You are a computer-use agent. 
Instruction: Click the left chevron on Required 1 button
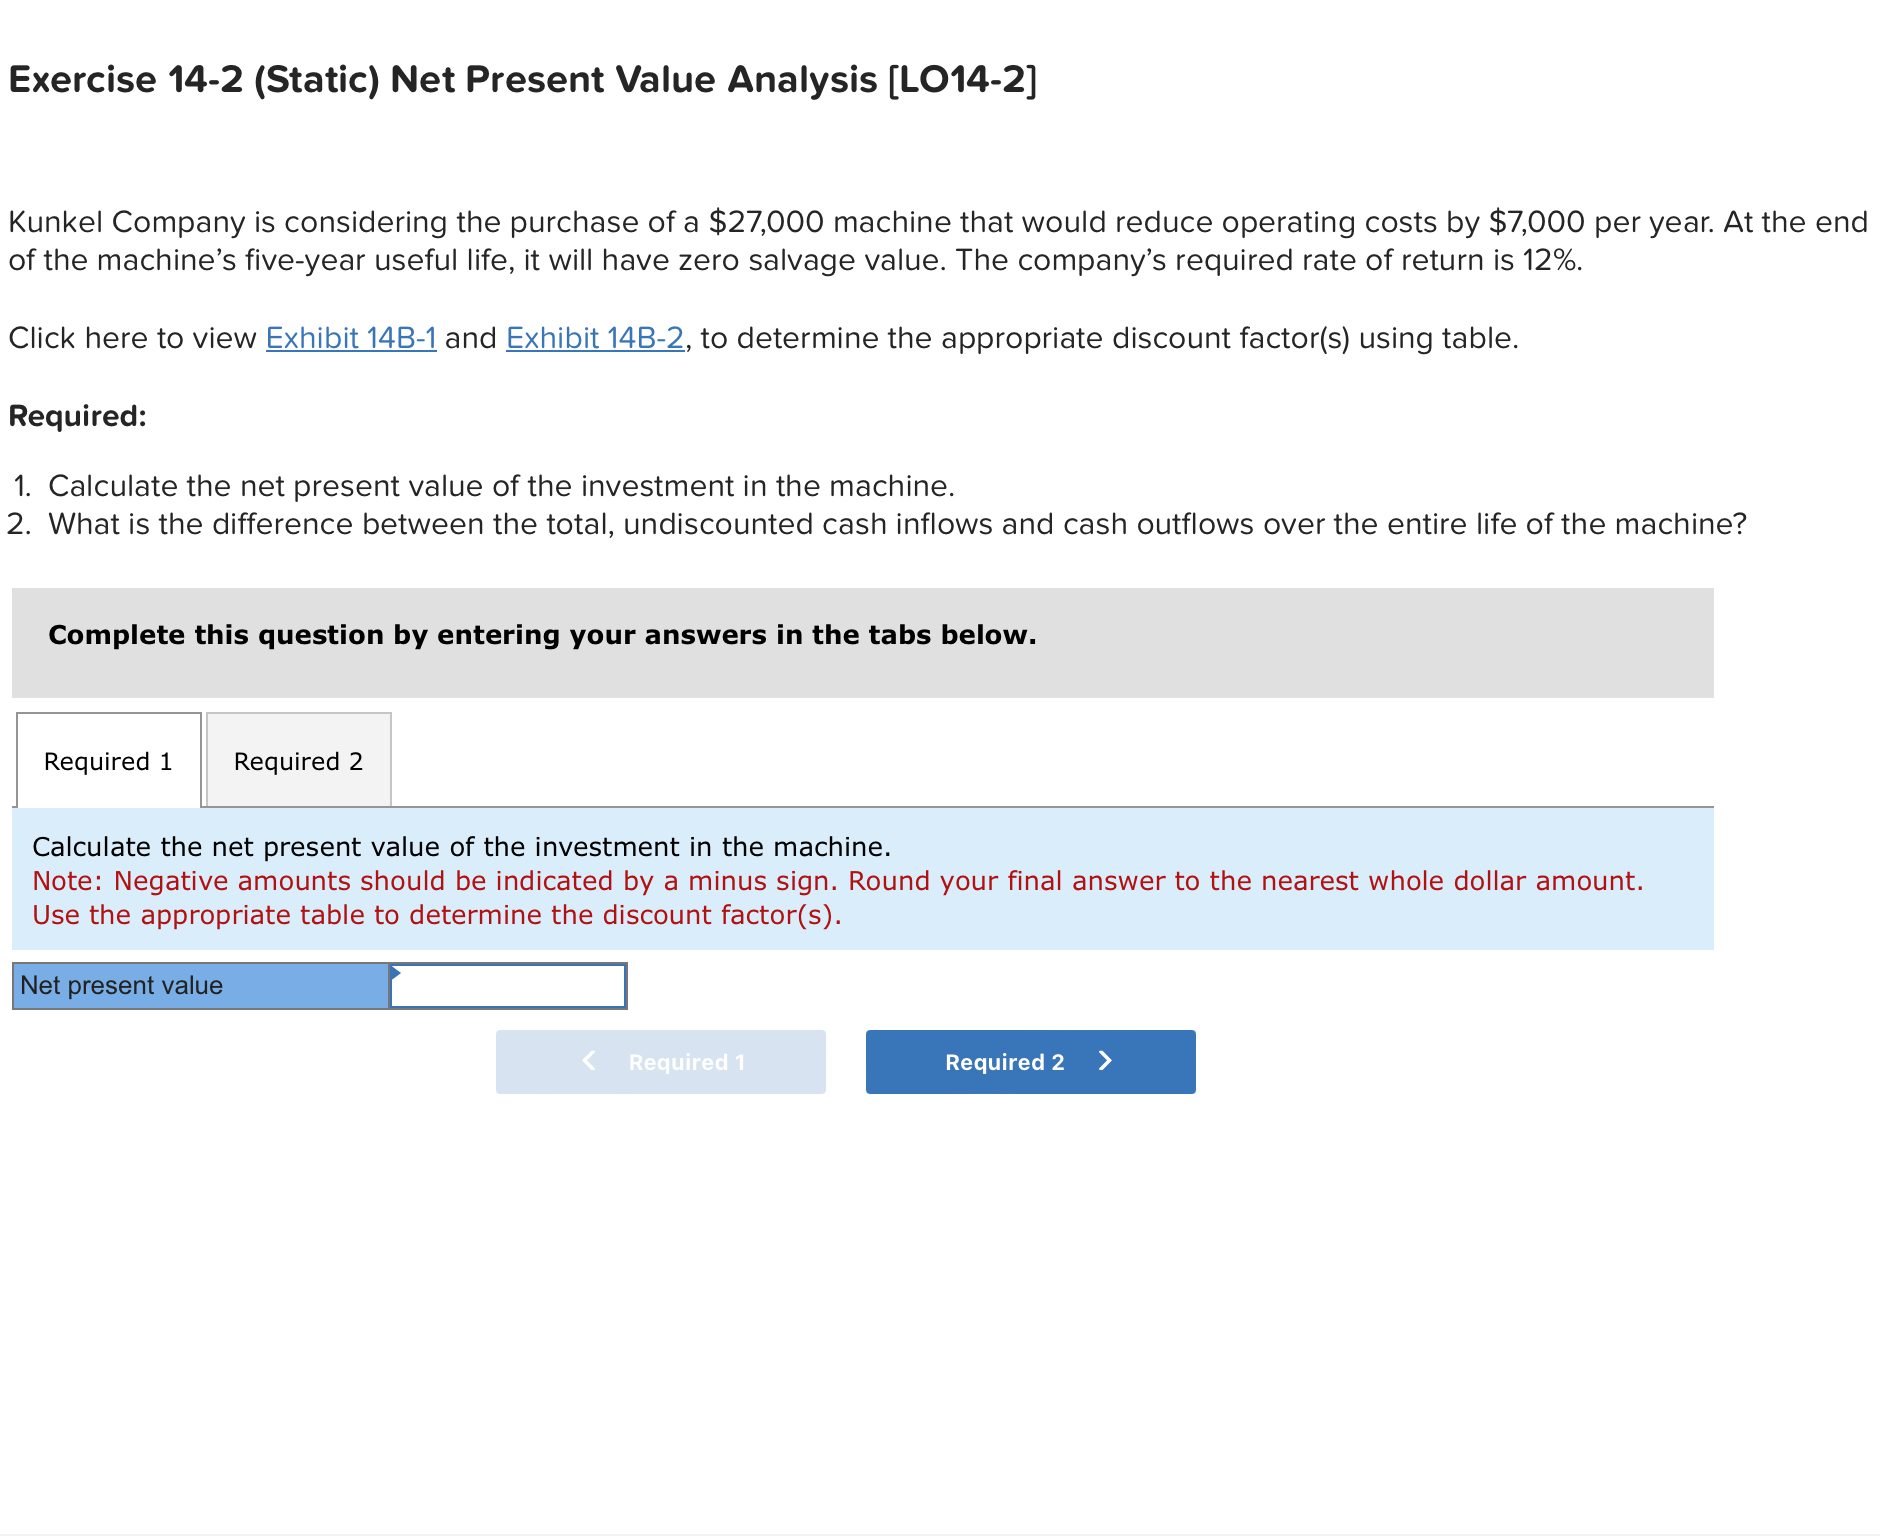(588, 1060)
